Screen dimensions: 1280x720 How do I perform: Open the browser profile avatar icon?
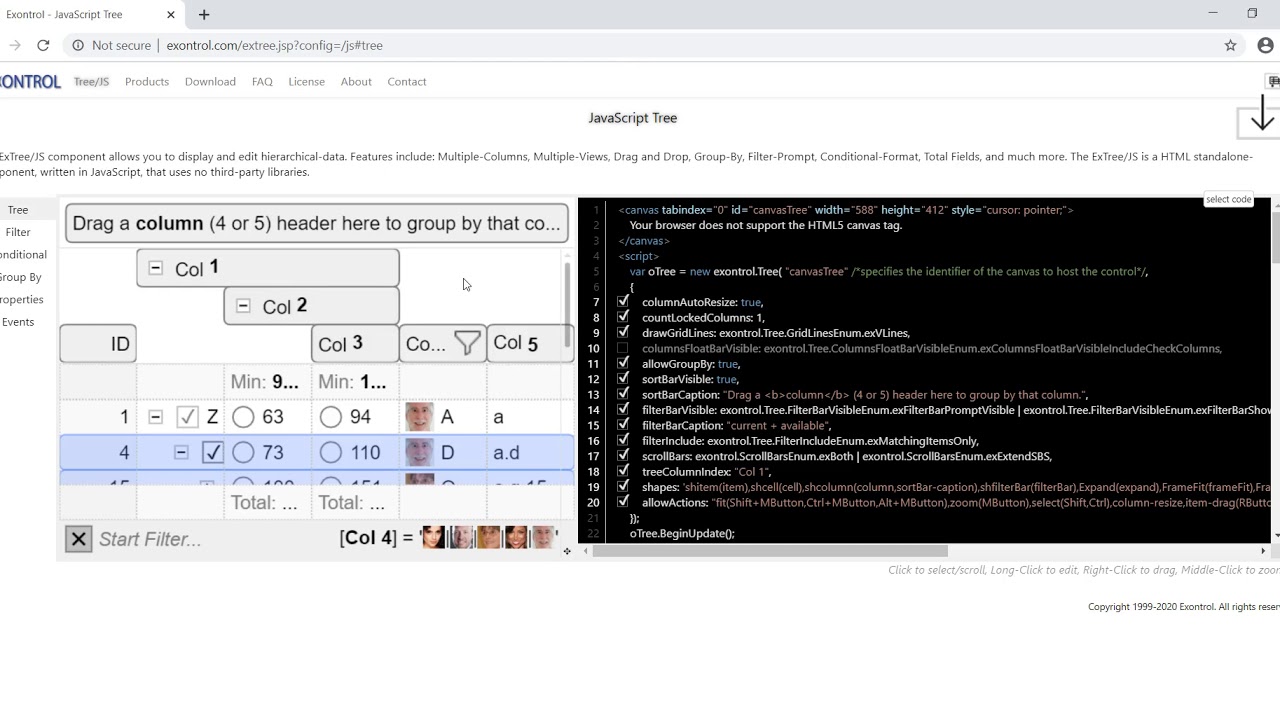pyautogui.click(x=1265, y=45)
